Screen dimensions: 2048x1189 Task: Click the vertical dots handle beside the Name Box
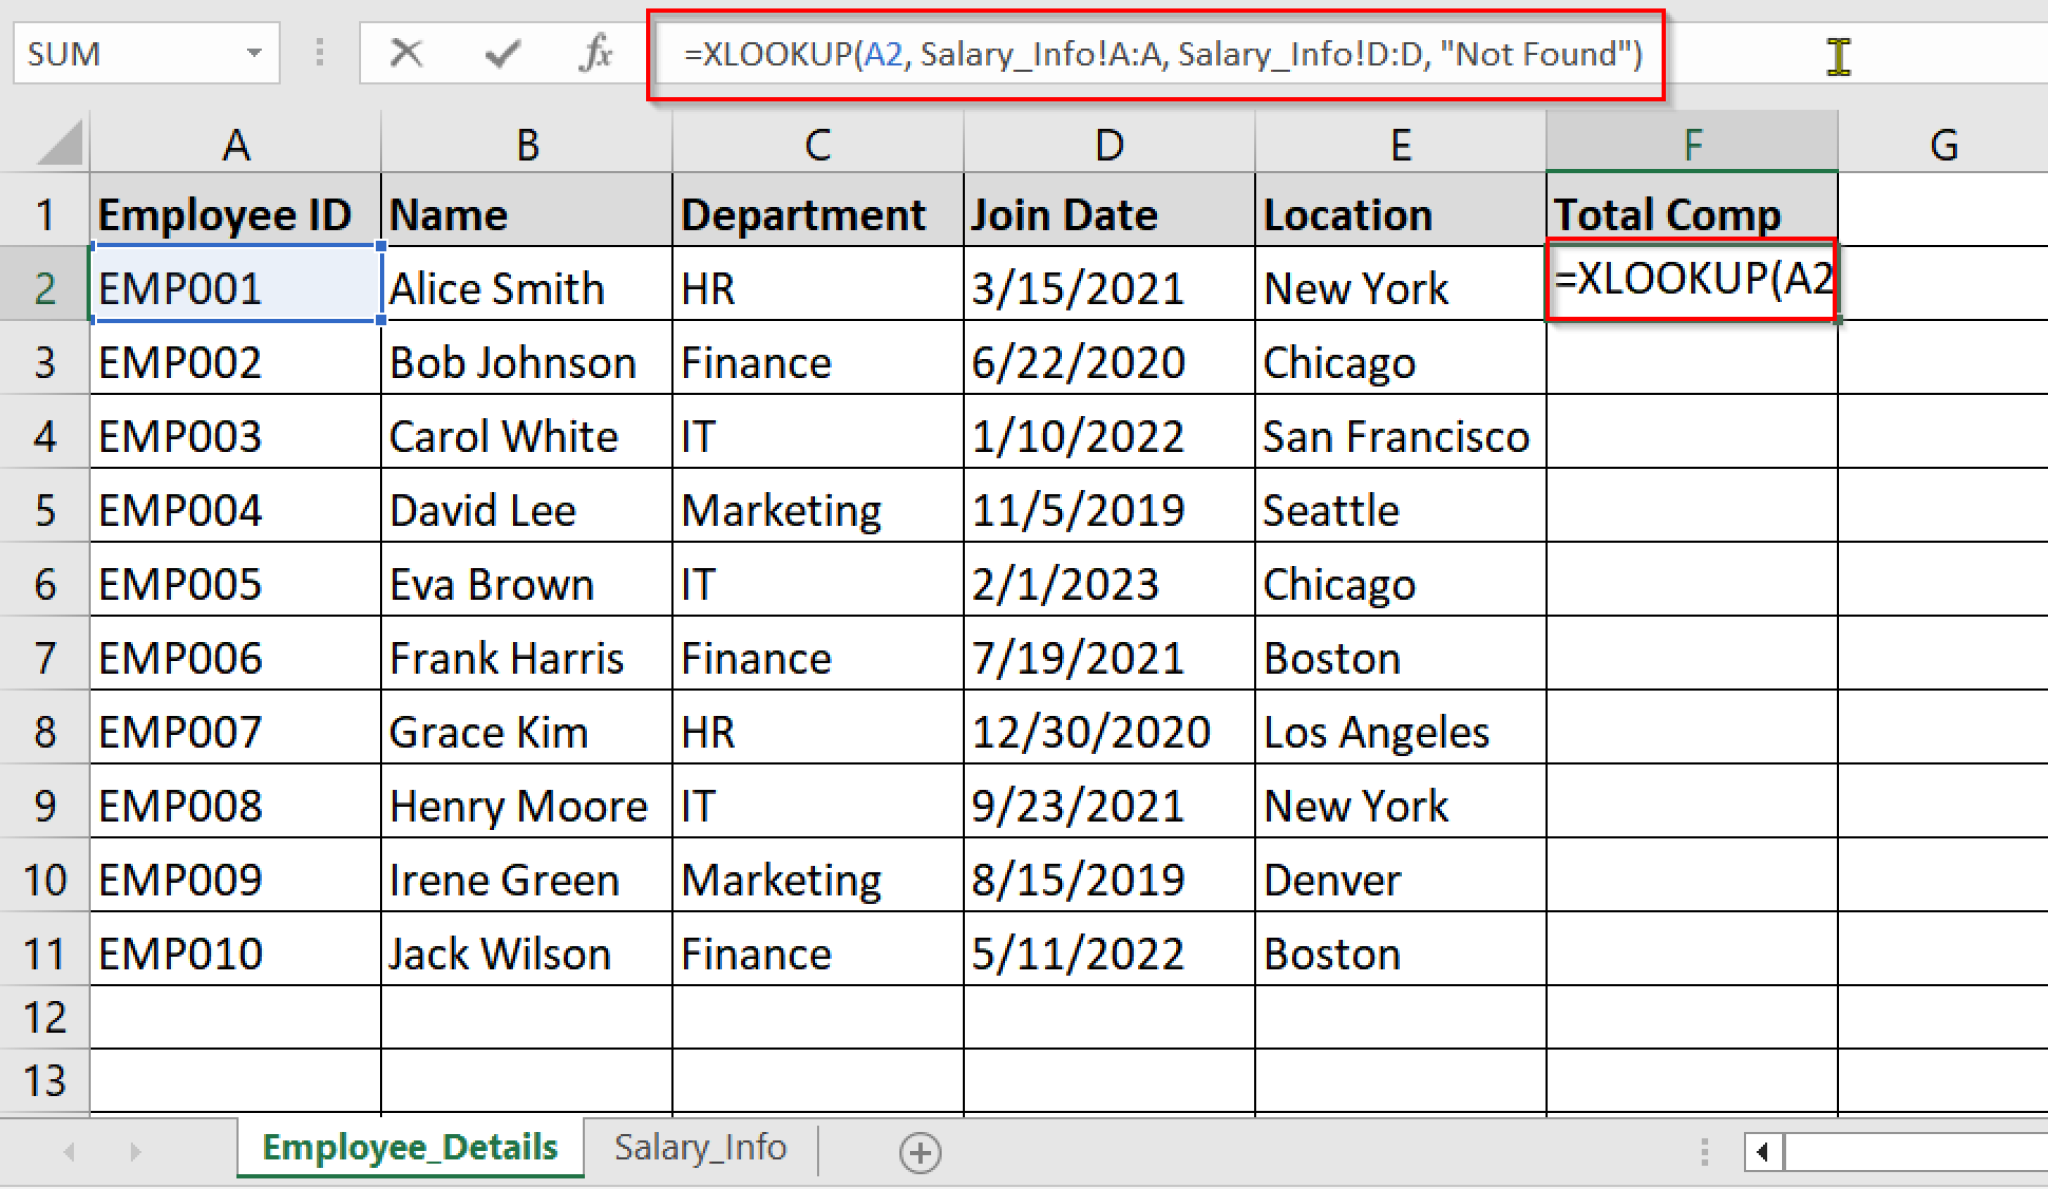(x=319, y=52)
